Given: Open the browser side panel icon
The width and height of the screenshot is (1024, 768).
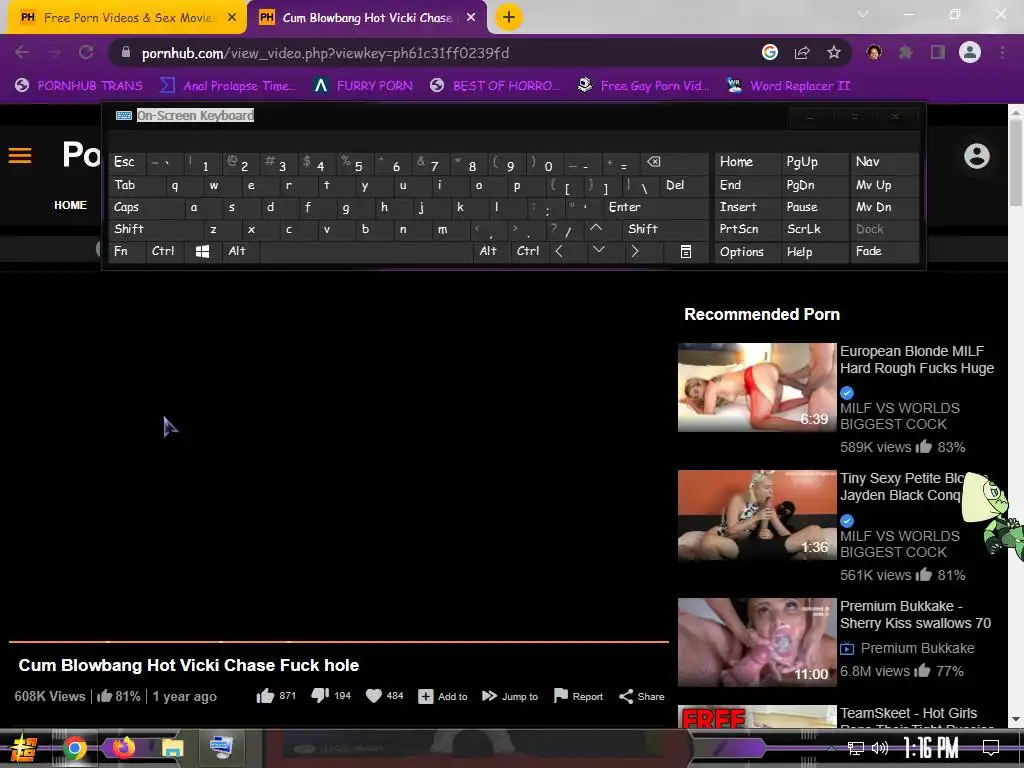Looking at the screenshot, I should click(938, 52).
